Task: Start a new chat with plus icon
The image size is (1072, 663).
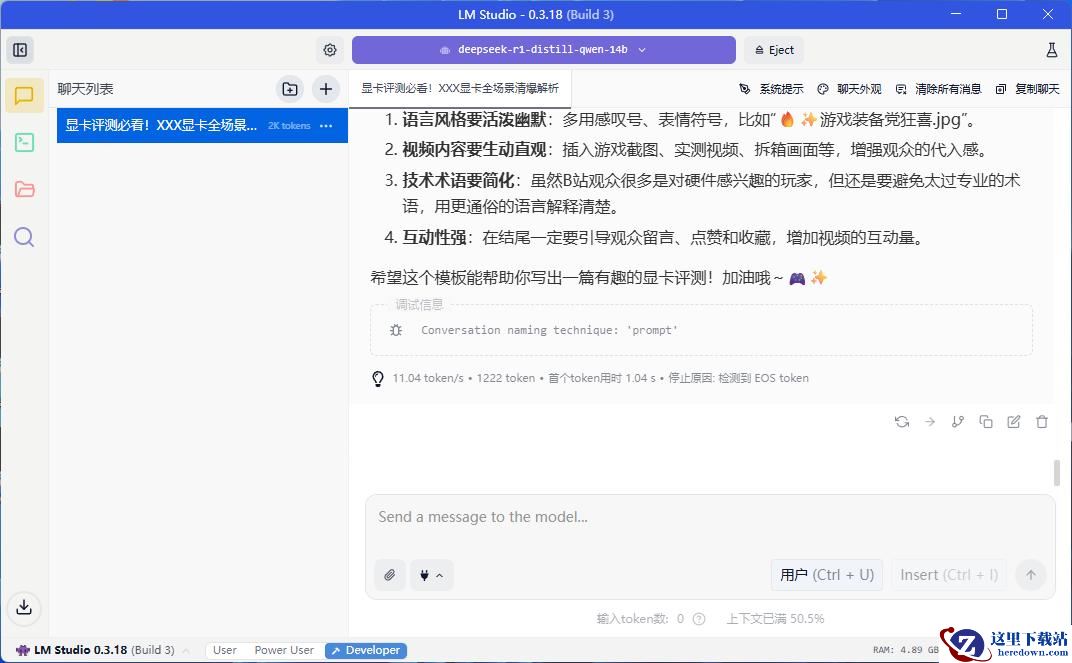Action: pos(326,89)
